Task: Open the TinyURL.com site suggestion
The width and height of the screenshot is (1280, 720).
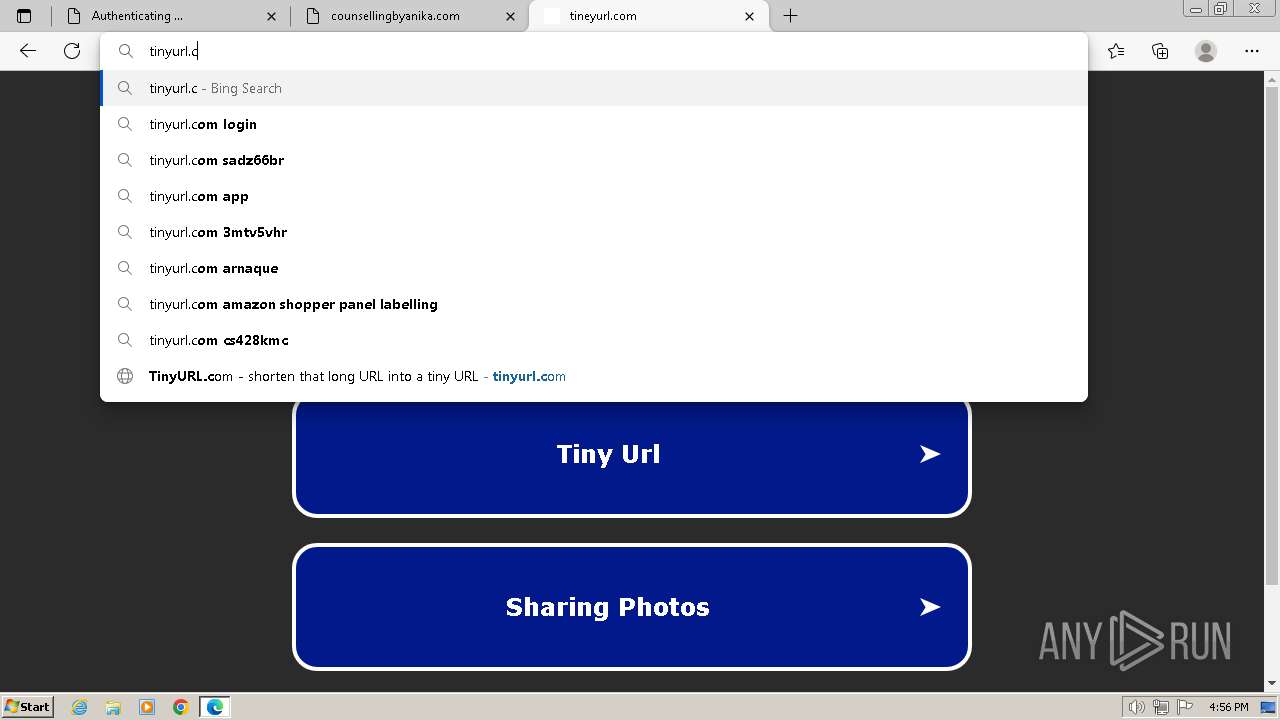Action: (x=594, y=376)
